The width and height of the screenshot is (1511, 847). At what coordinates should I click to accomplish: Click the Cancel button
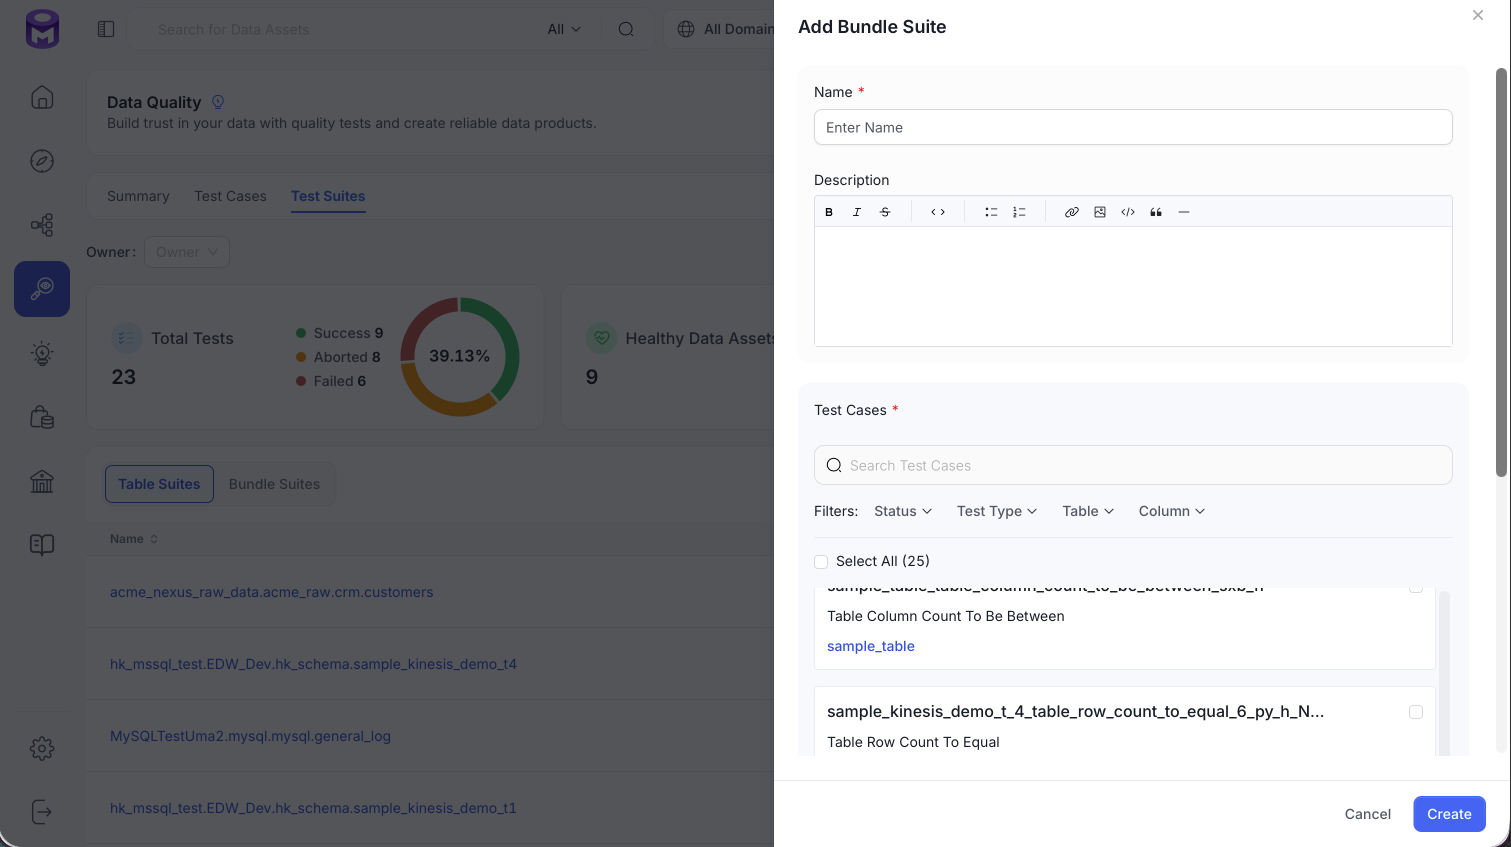[1368, 814]
